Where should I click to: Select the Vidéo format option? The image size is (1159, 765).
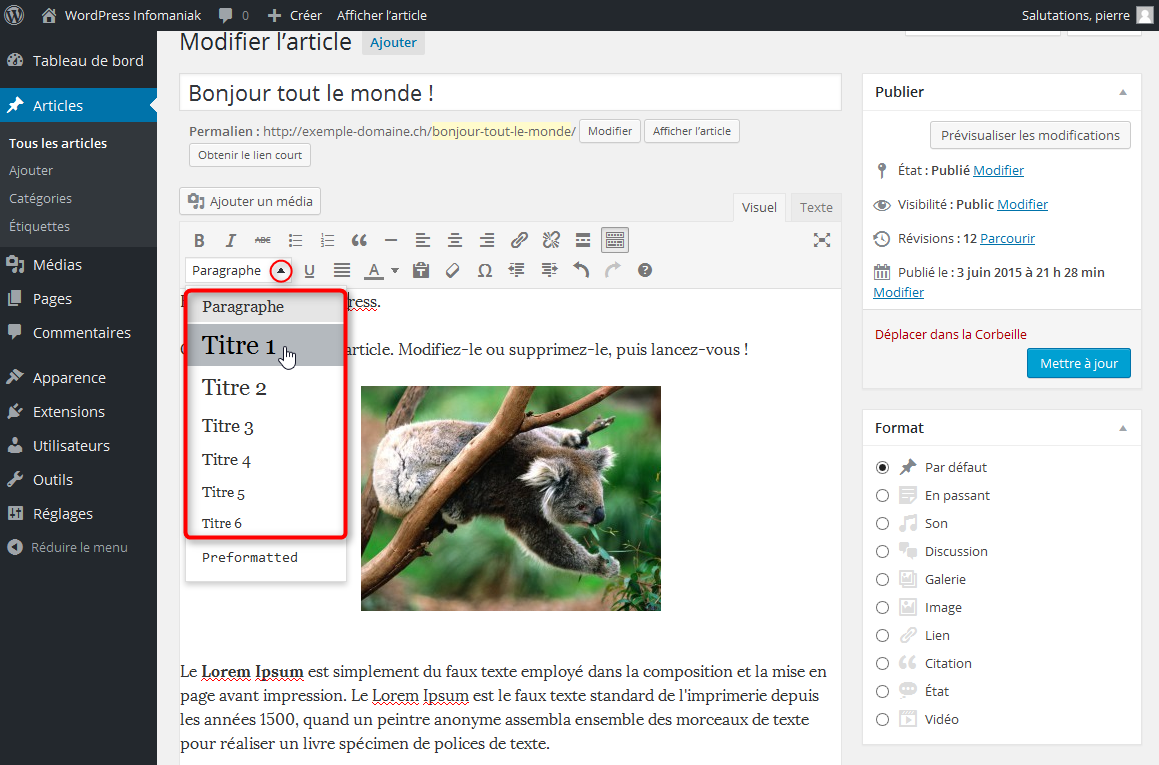[x=882, y=719]
